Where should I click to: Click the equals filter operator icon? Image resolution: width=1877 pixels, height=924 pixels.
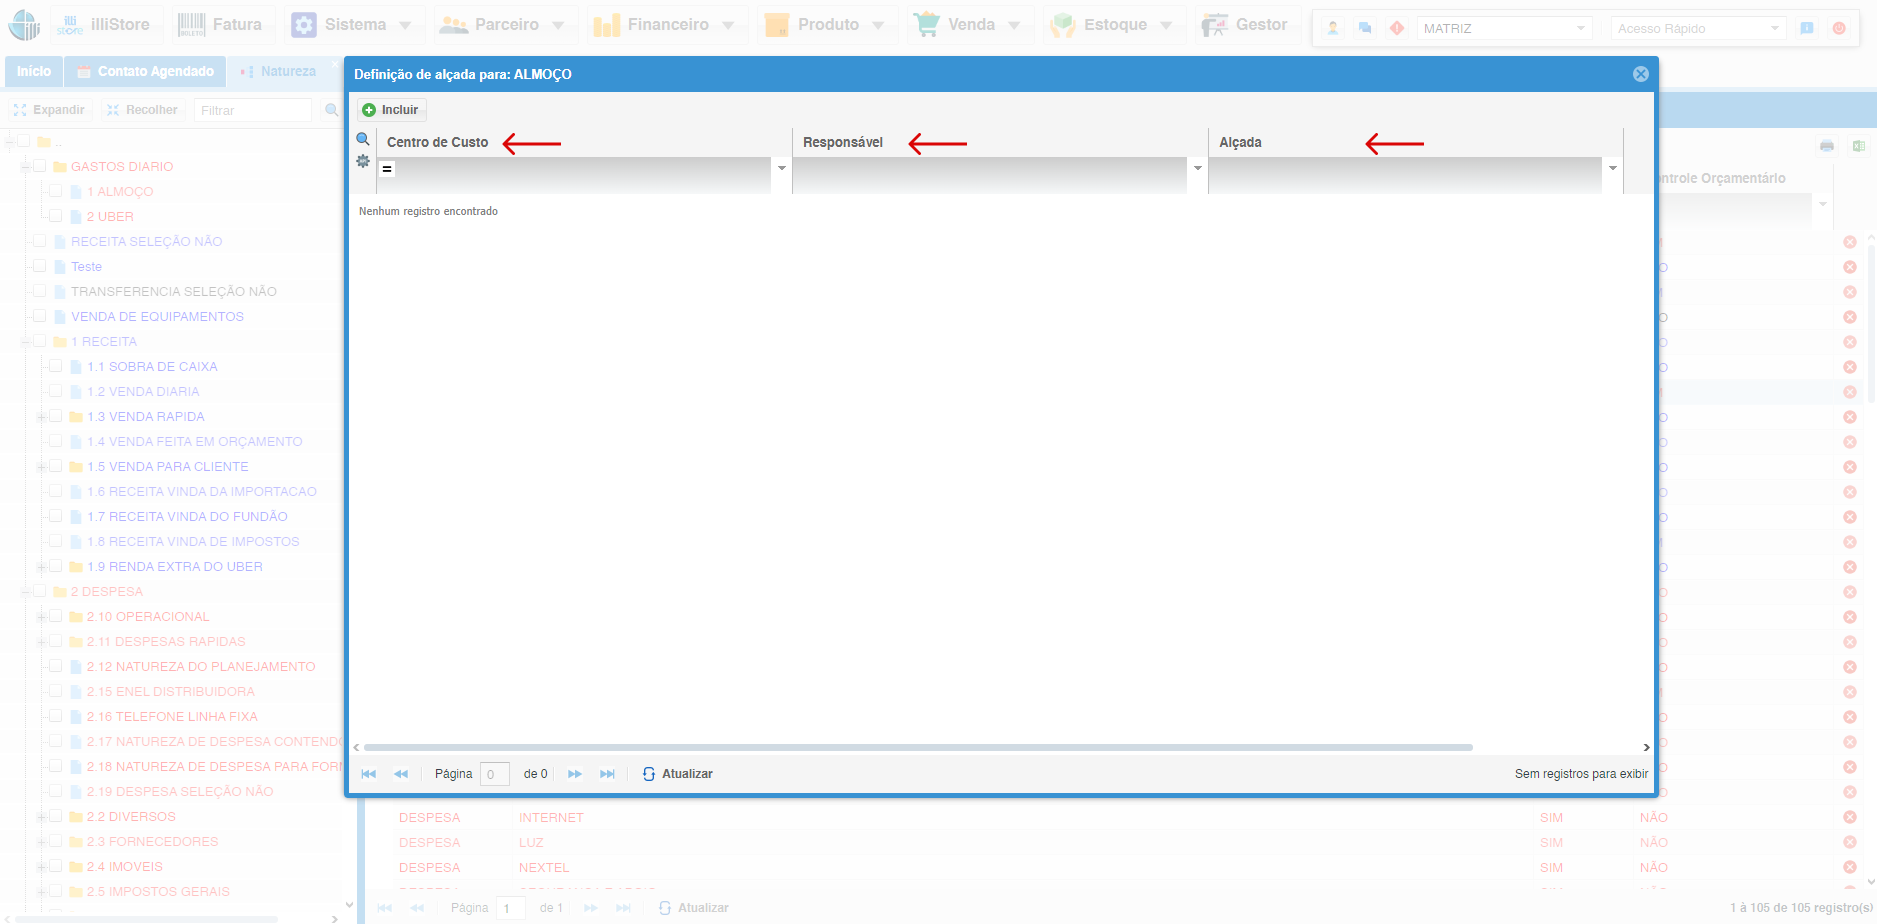[387, 169]
